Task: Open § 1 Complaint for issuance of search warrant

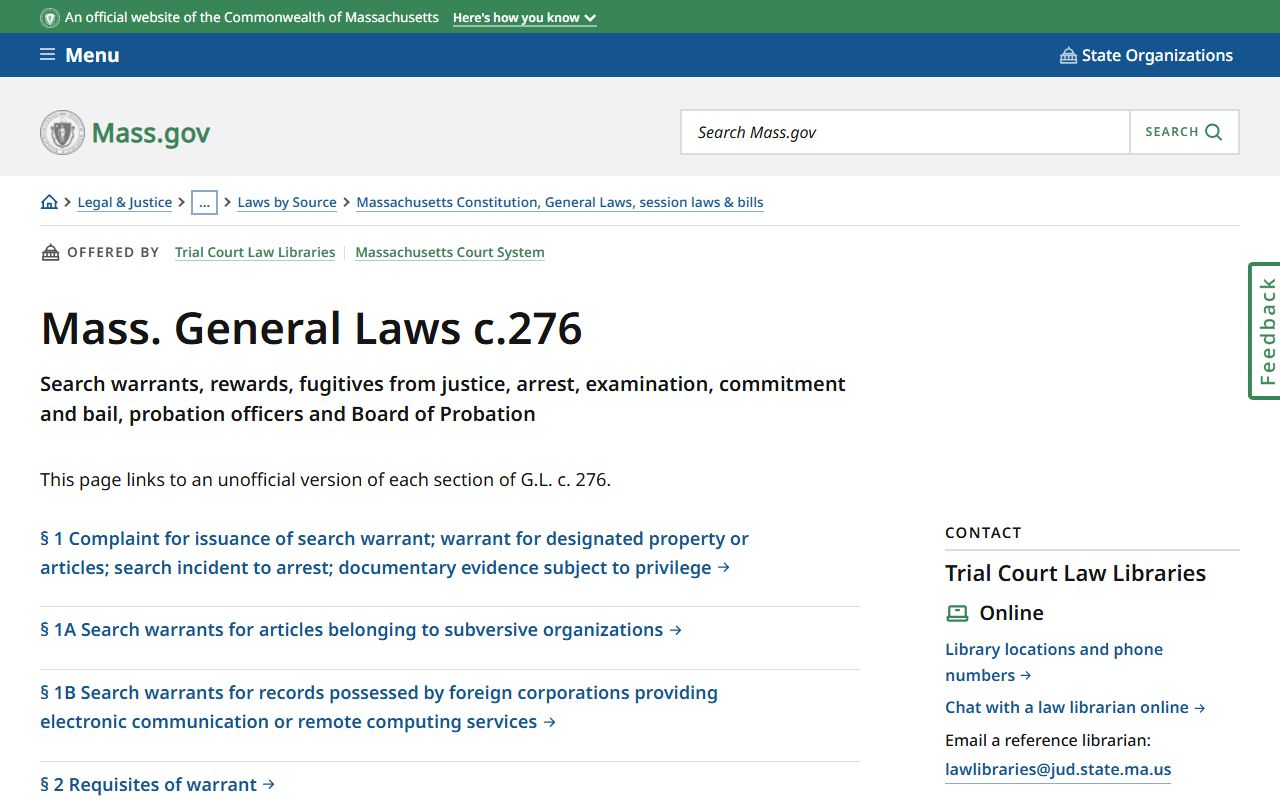Action: (x=394, y=553)
